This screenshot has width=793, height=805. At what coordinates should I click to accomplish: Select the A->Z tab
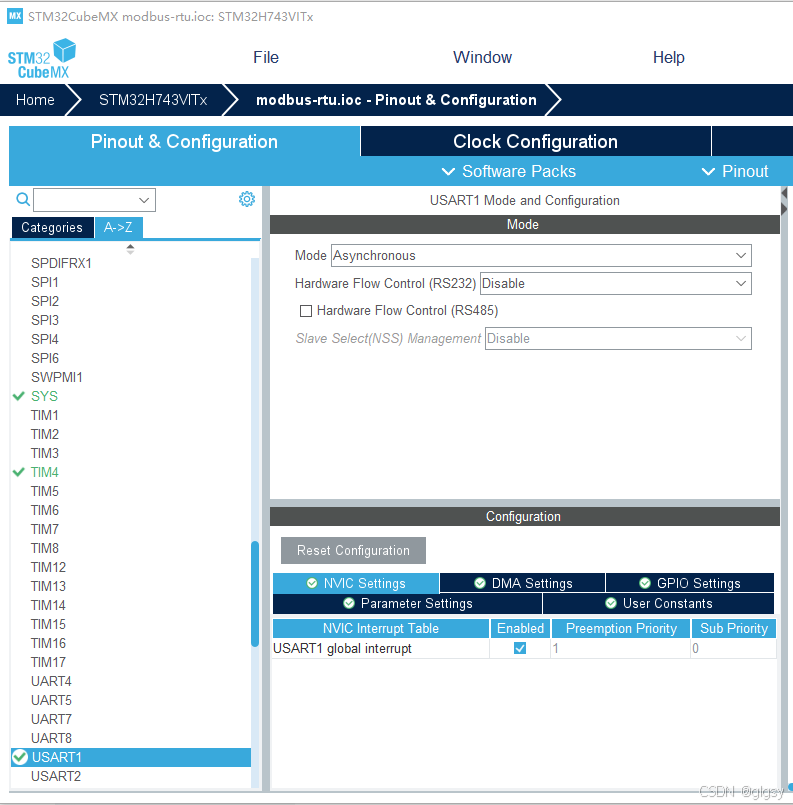tap(118, 227)
